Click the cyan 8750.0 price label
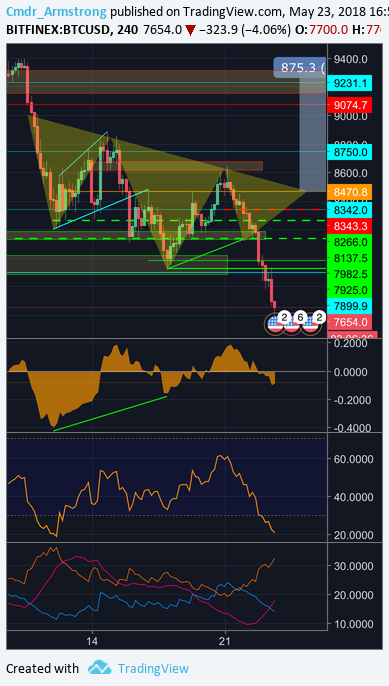The height and width of the screenshot is (686, 389). (350, 152)
